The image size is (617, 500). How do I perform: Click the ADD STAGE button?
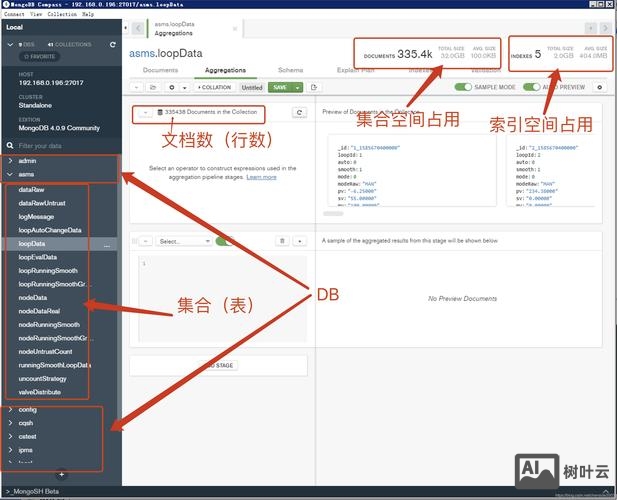pyautogui.click(x=219, y=365)
